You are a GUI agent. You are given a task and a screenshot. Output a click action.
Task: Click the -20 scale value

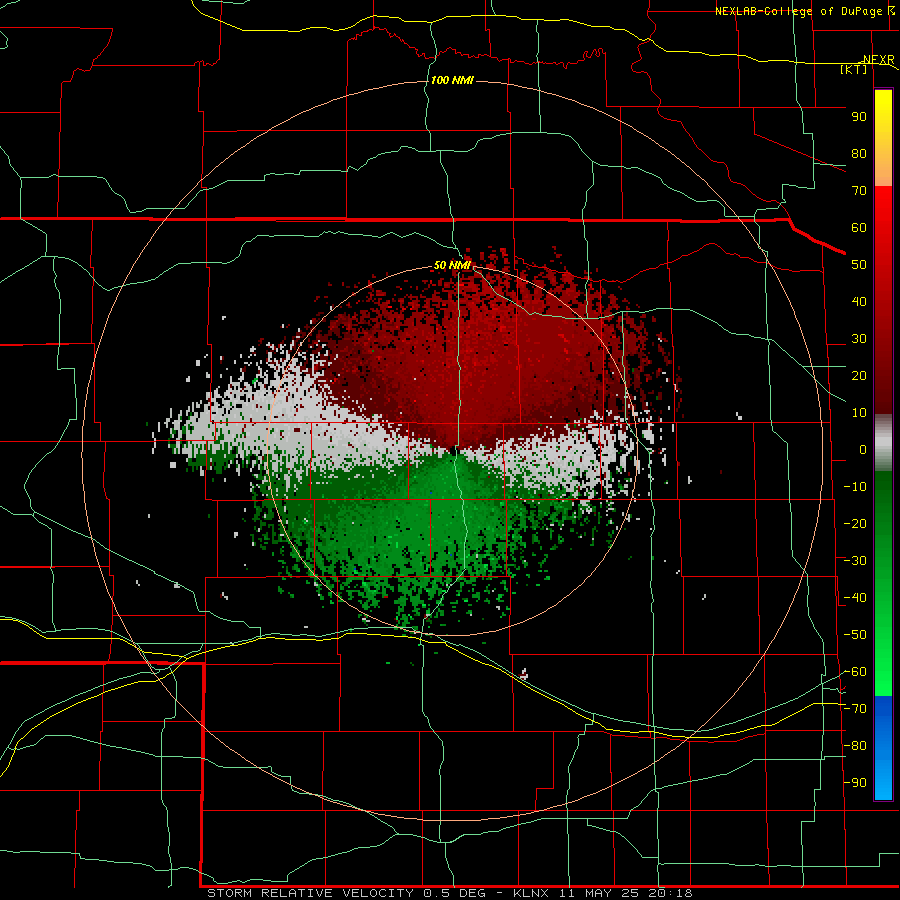[855, 523]
